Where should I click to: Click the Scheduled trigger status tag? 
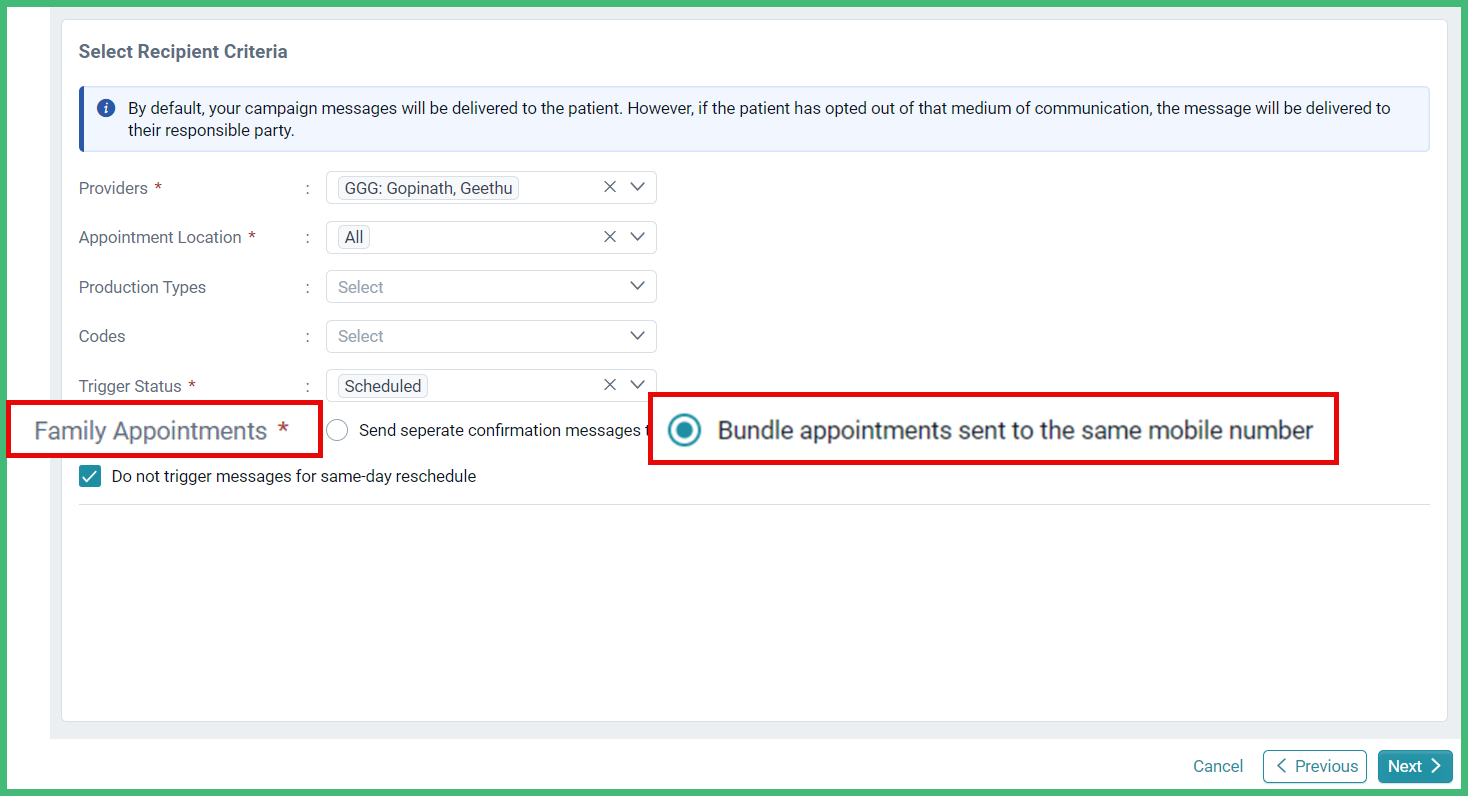(x=383, y=386)
